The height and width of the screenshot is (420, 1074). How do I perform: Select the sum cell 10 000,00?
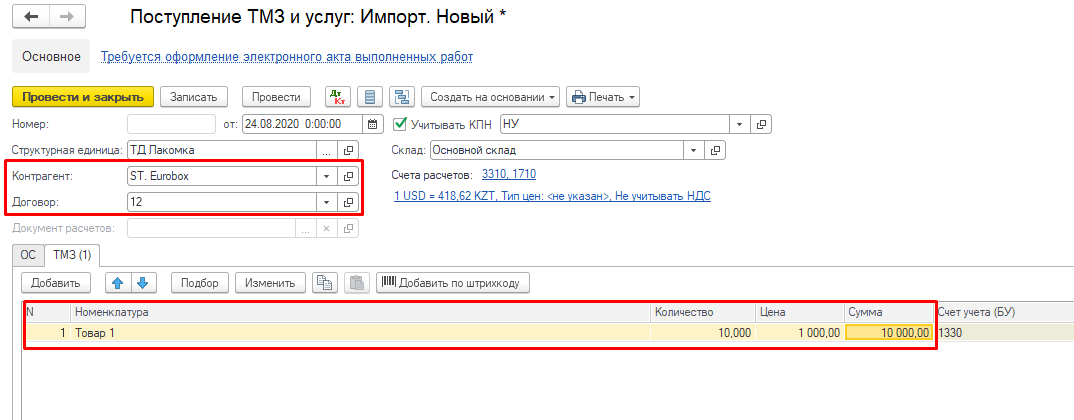coord(890,332)
